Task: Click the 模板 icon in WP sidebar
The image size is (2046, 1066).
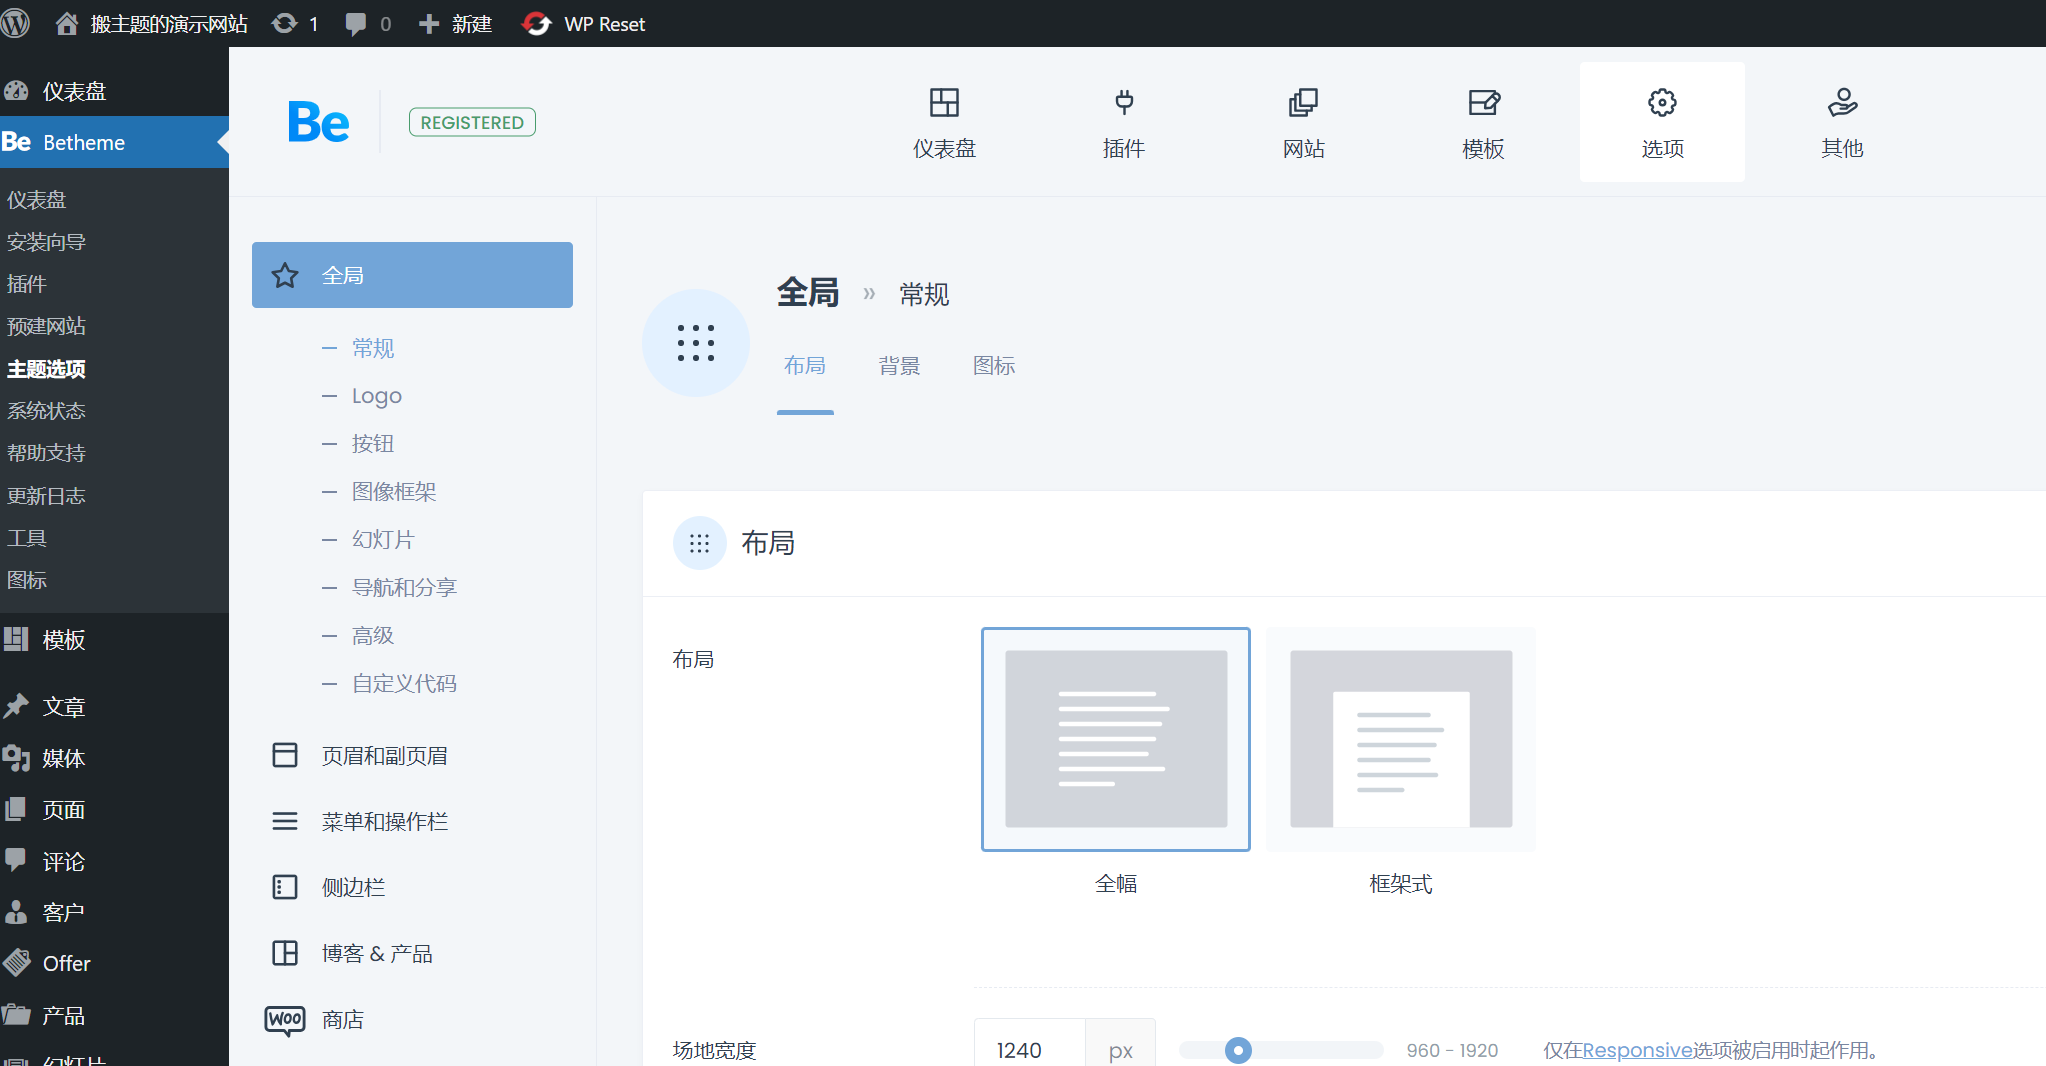Action: pos(15,639)
